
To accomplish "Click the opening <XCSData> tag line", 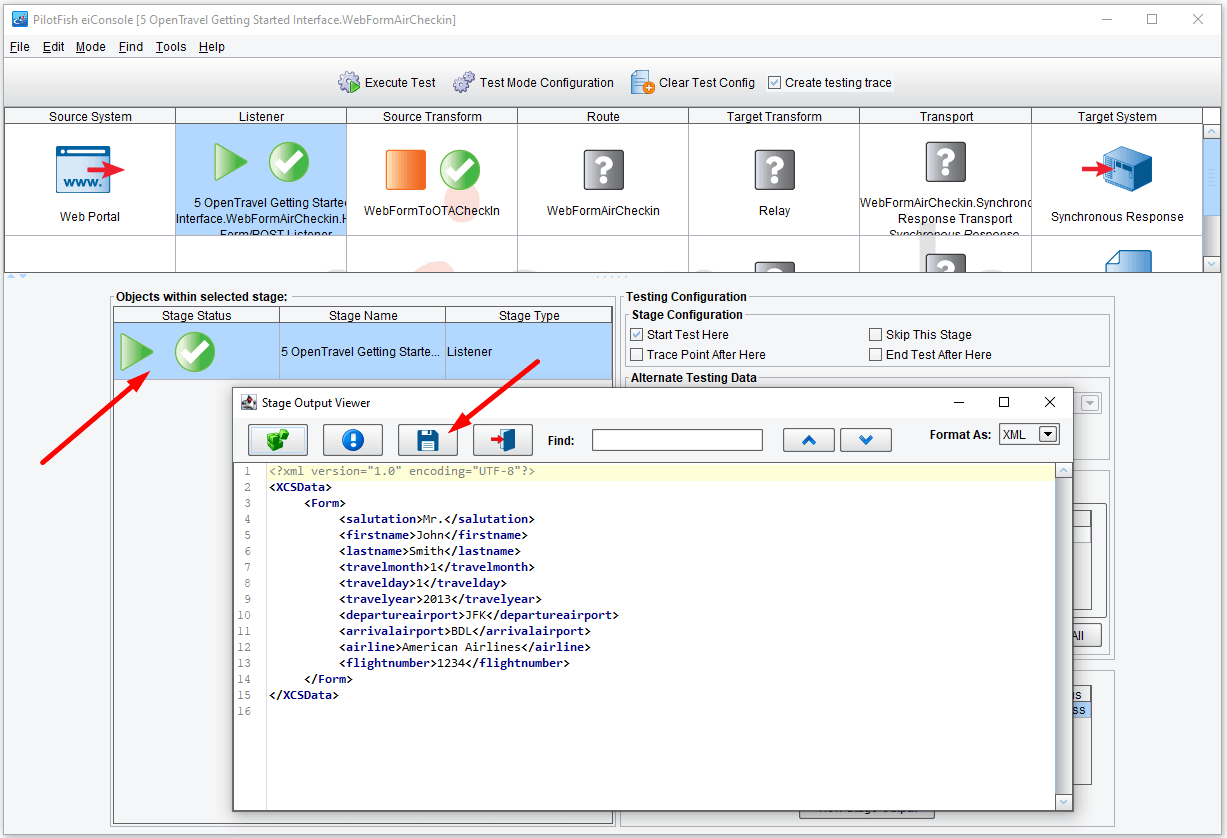I will tap(300, 487).
